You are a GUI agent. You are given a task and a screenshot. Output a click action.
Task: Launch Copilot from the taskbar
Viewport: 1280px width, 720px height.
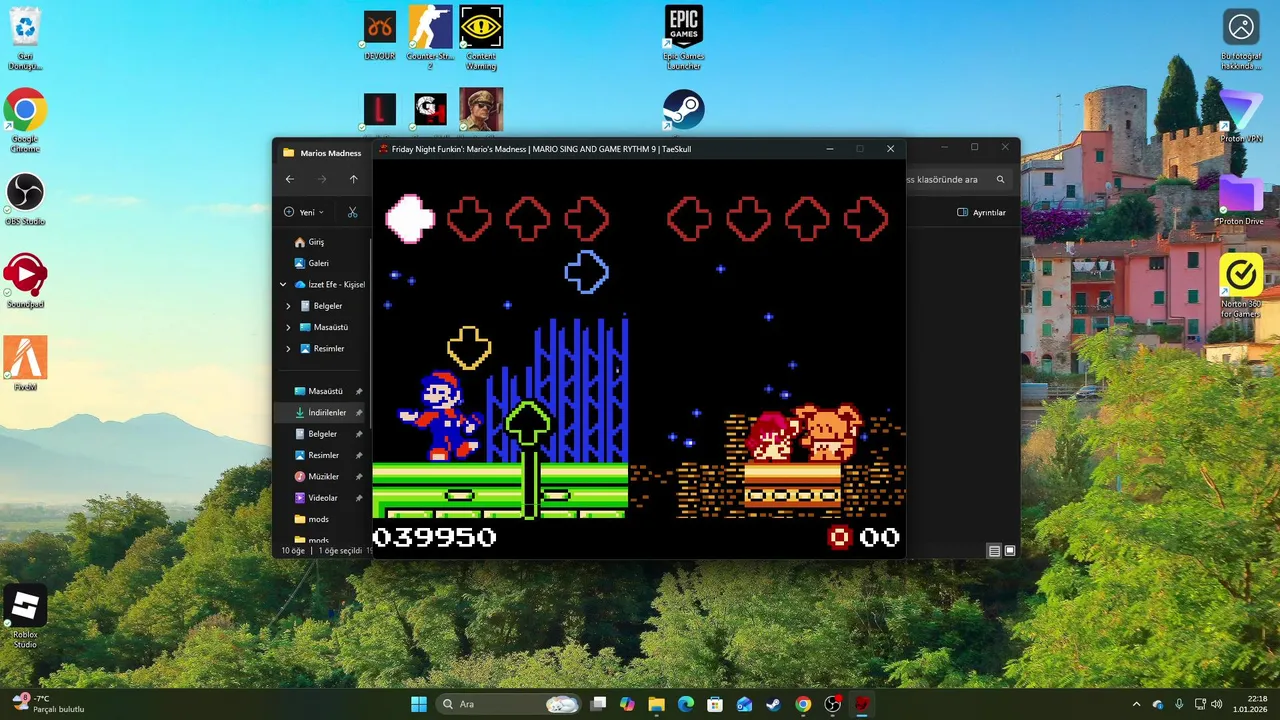pyautogui.click(x=627, y=704)
